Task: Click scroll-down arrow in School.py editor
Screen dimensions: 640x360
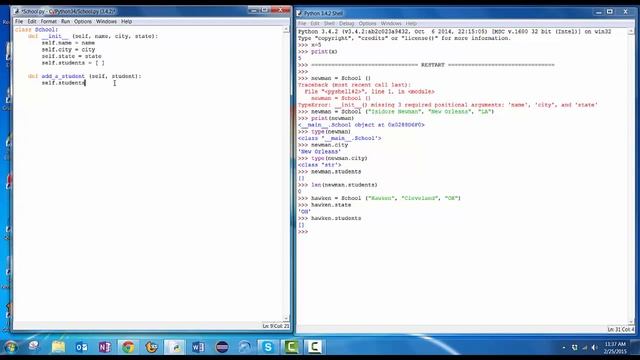Action: (x=286, y=318)
